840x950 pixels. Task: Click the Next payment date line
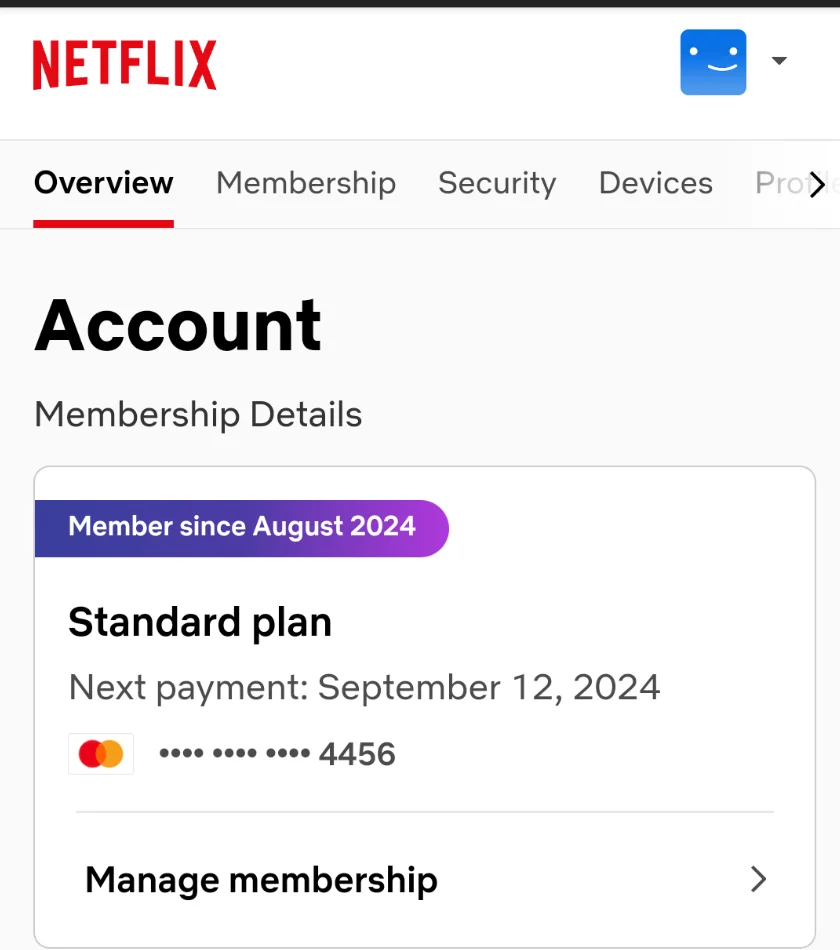click(364, 688)
